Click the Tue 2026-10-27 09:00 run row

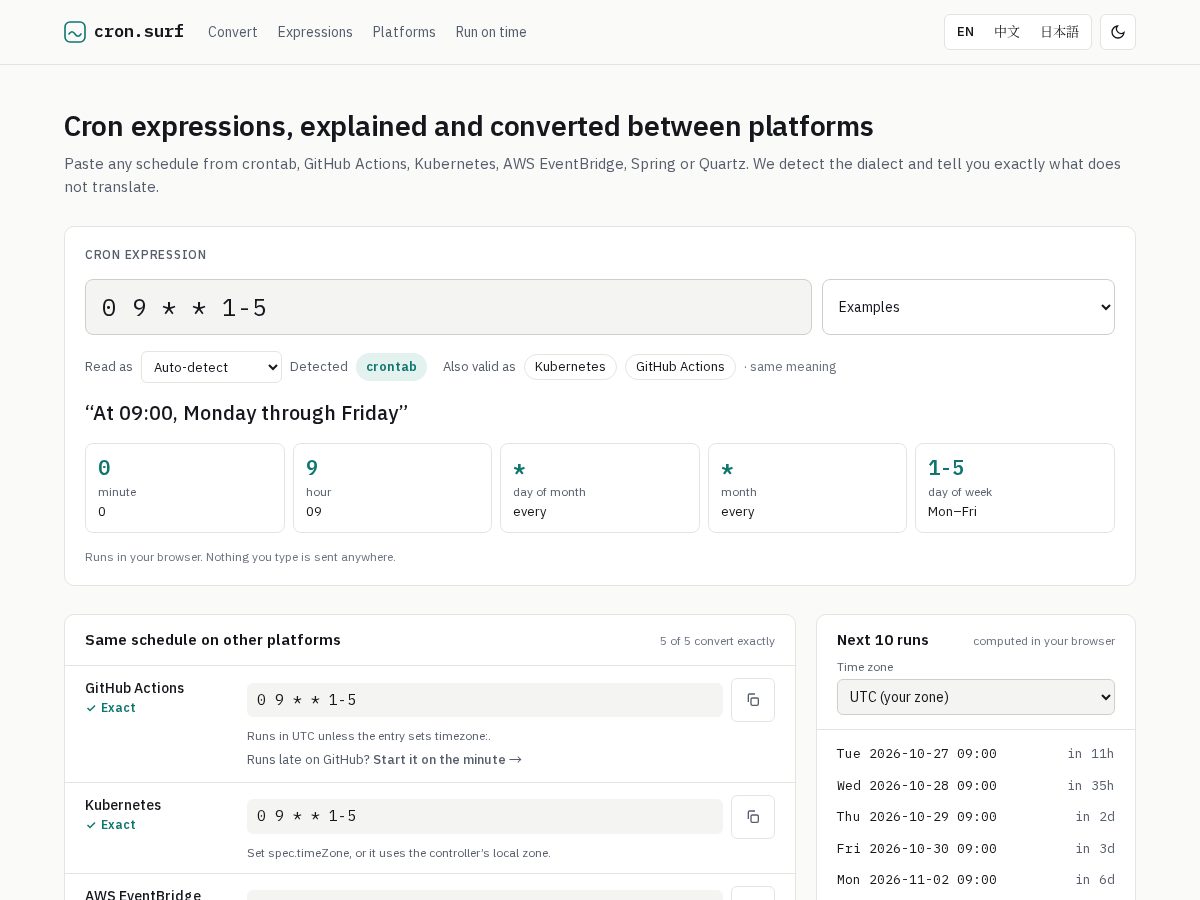coord(976,754)
